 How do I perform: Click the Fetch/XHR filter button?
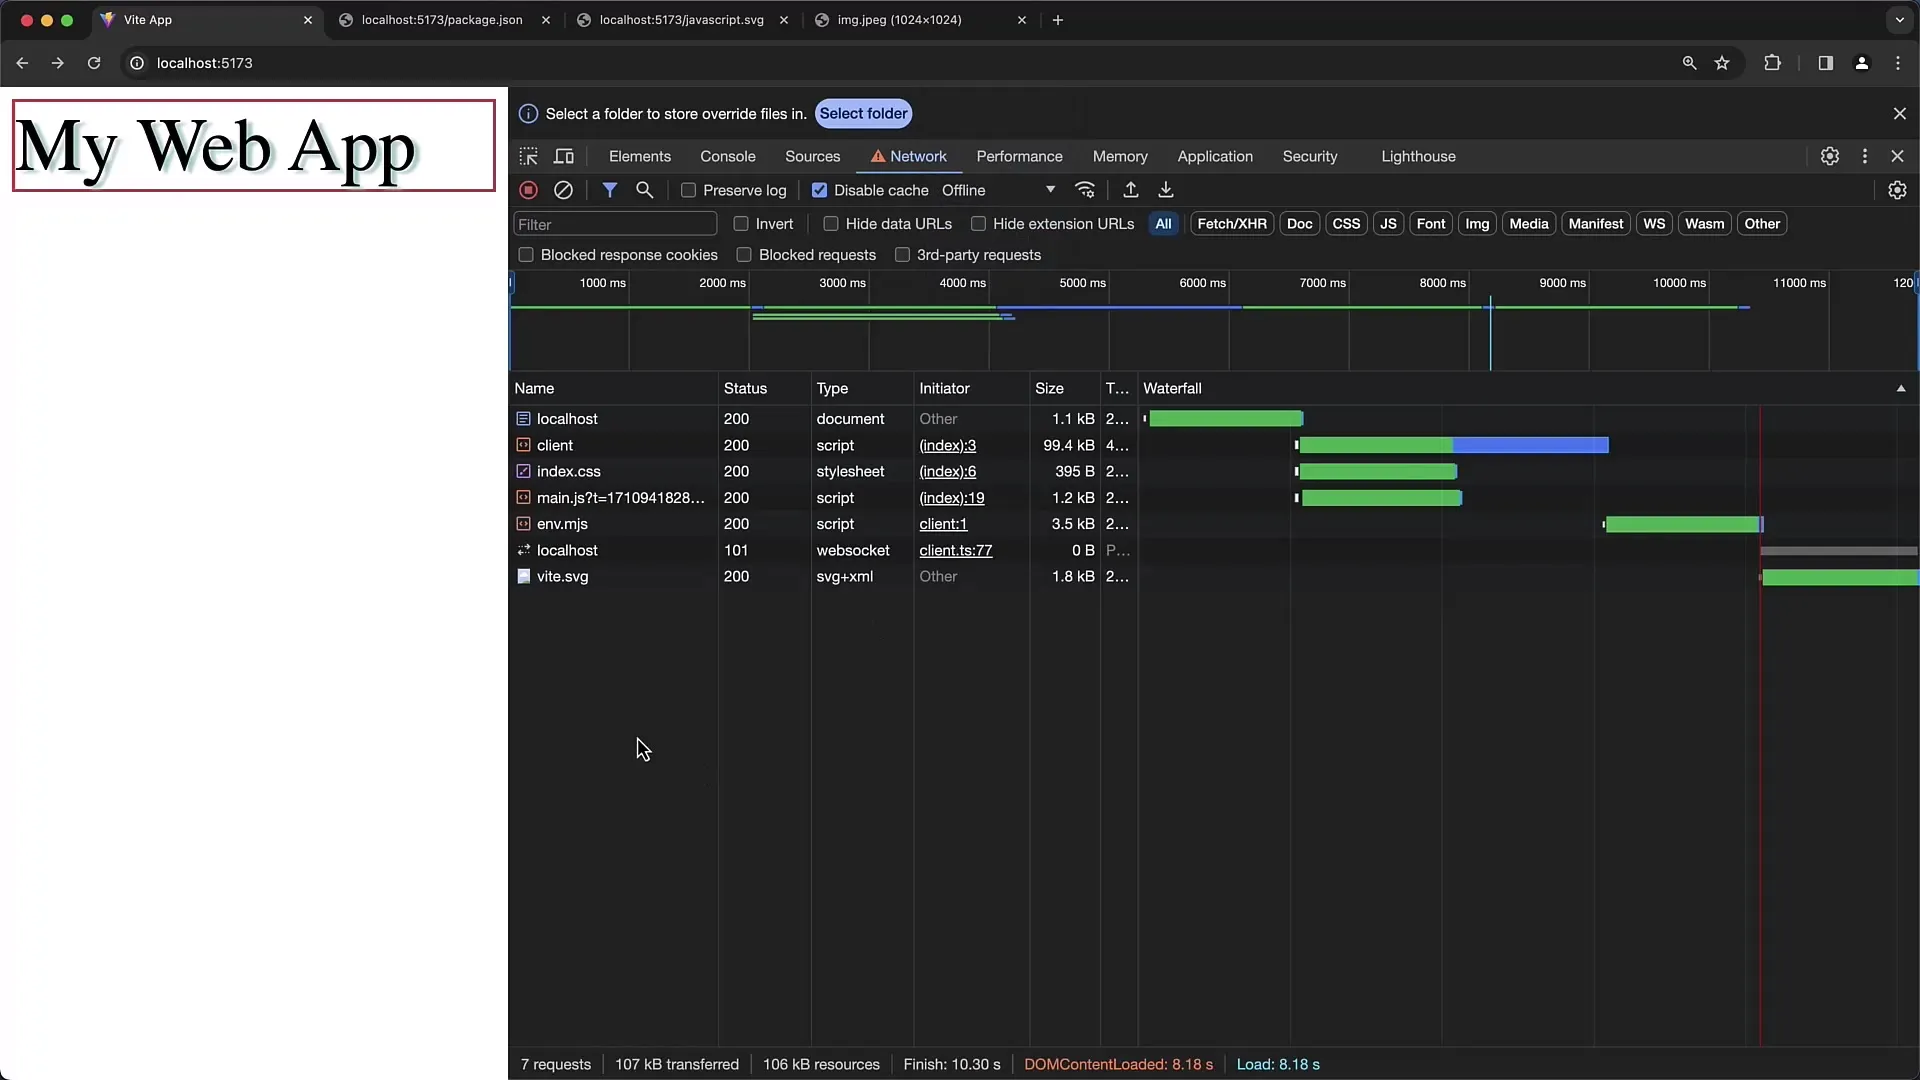point(1232,223)
